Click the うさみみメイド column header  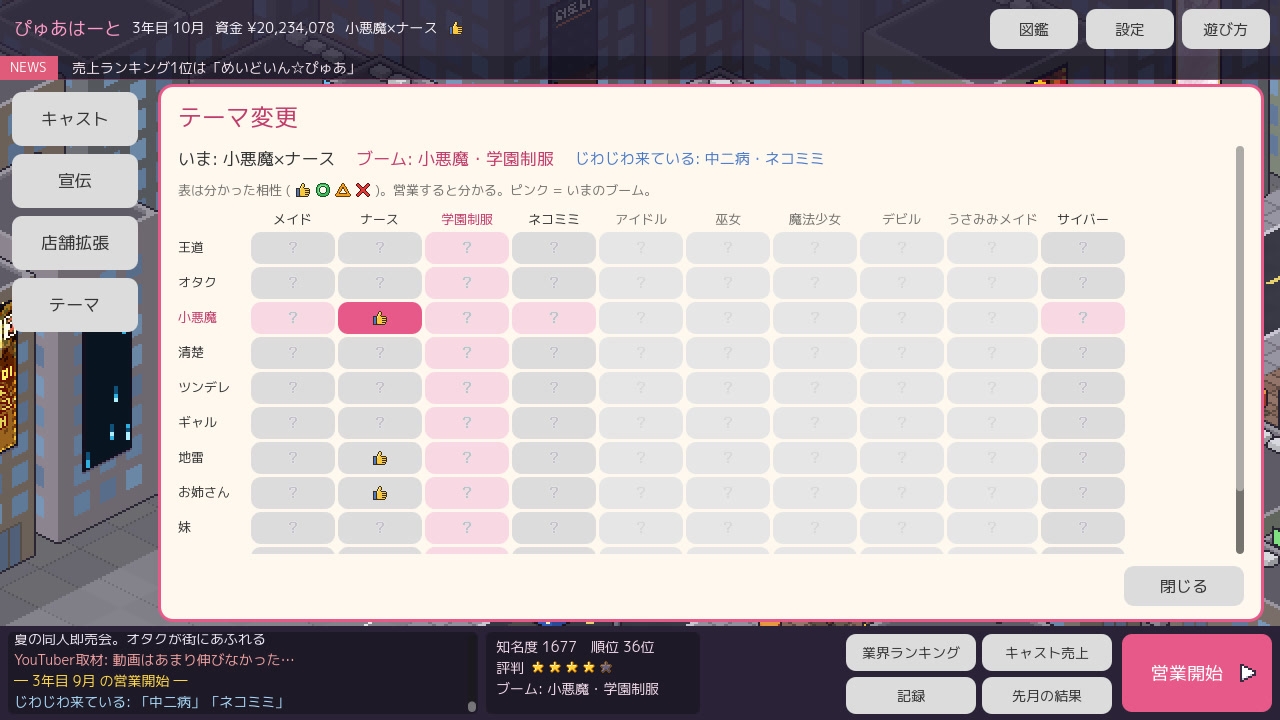(991, 219)
